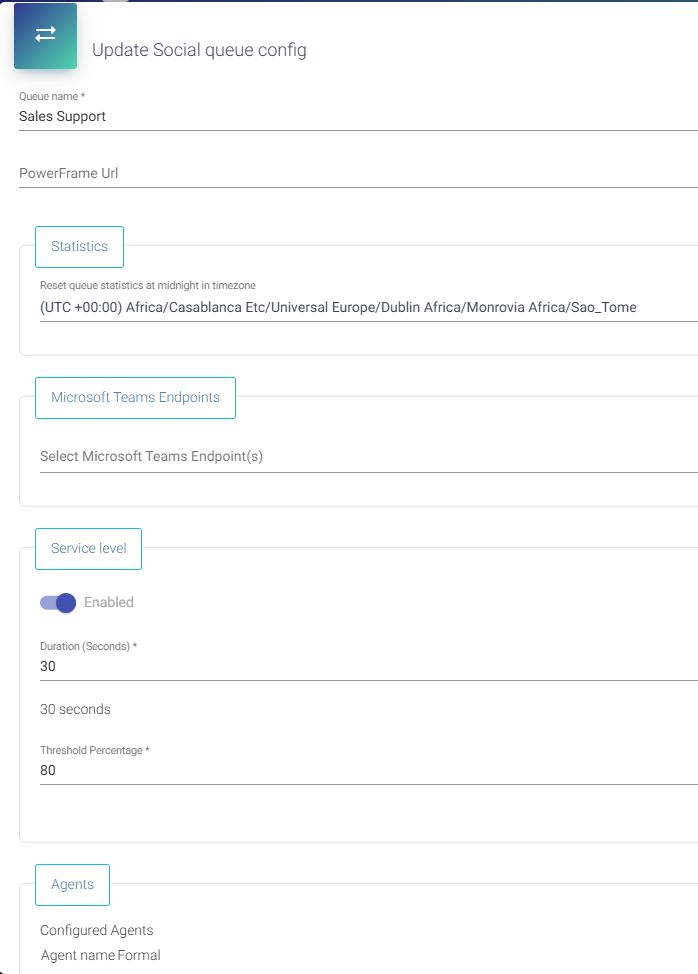
Task: Click the Threshold Percentage field showing 80
Action: coord(200,770)
